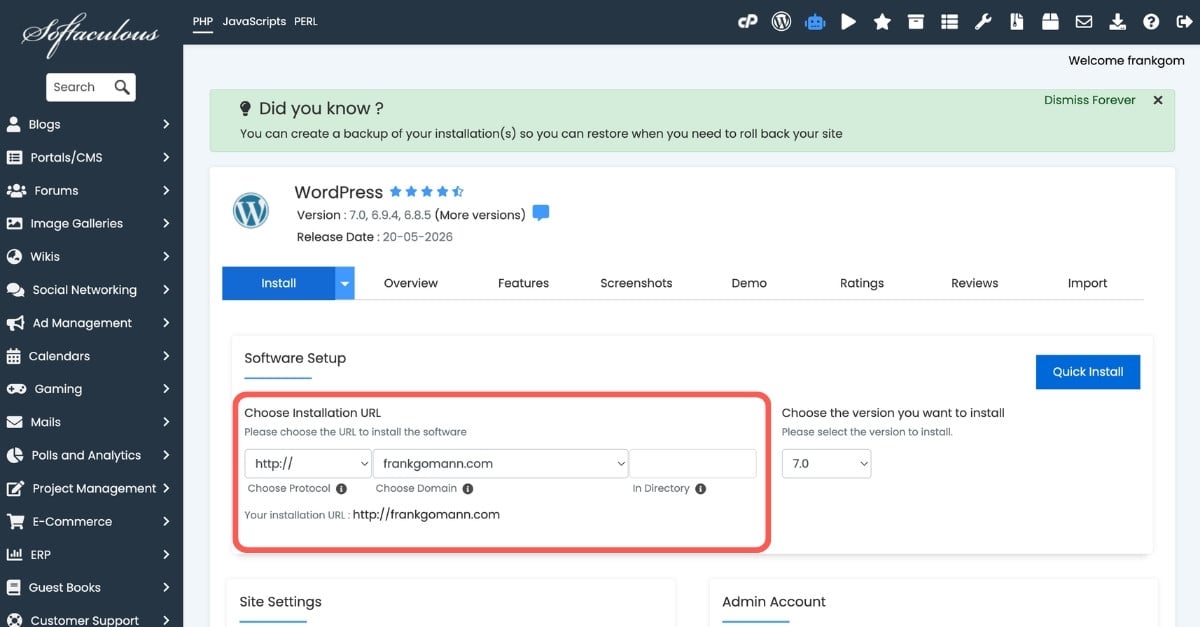Click the star rating beside WordPress title

[x=426, y=191]
